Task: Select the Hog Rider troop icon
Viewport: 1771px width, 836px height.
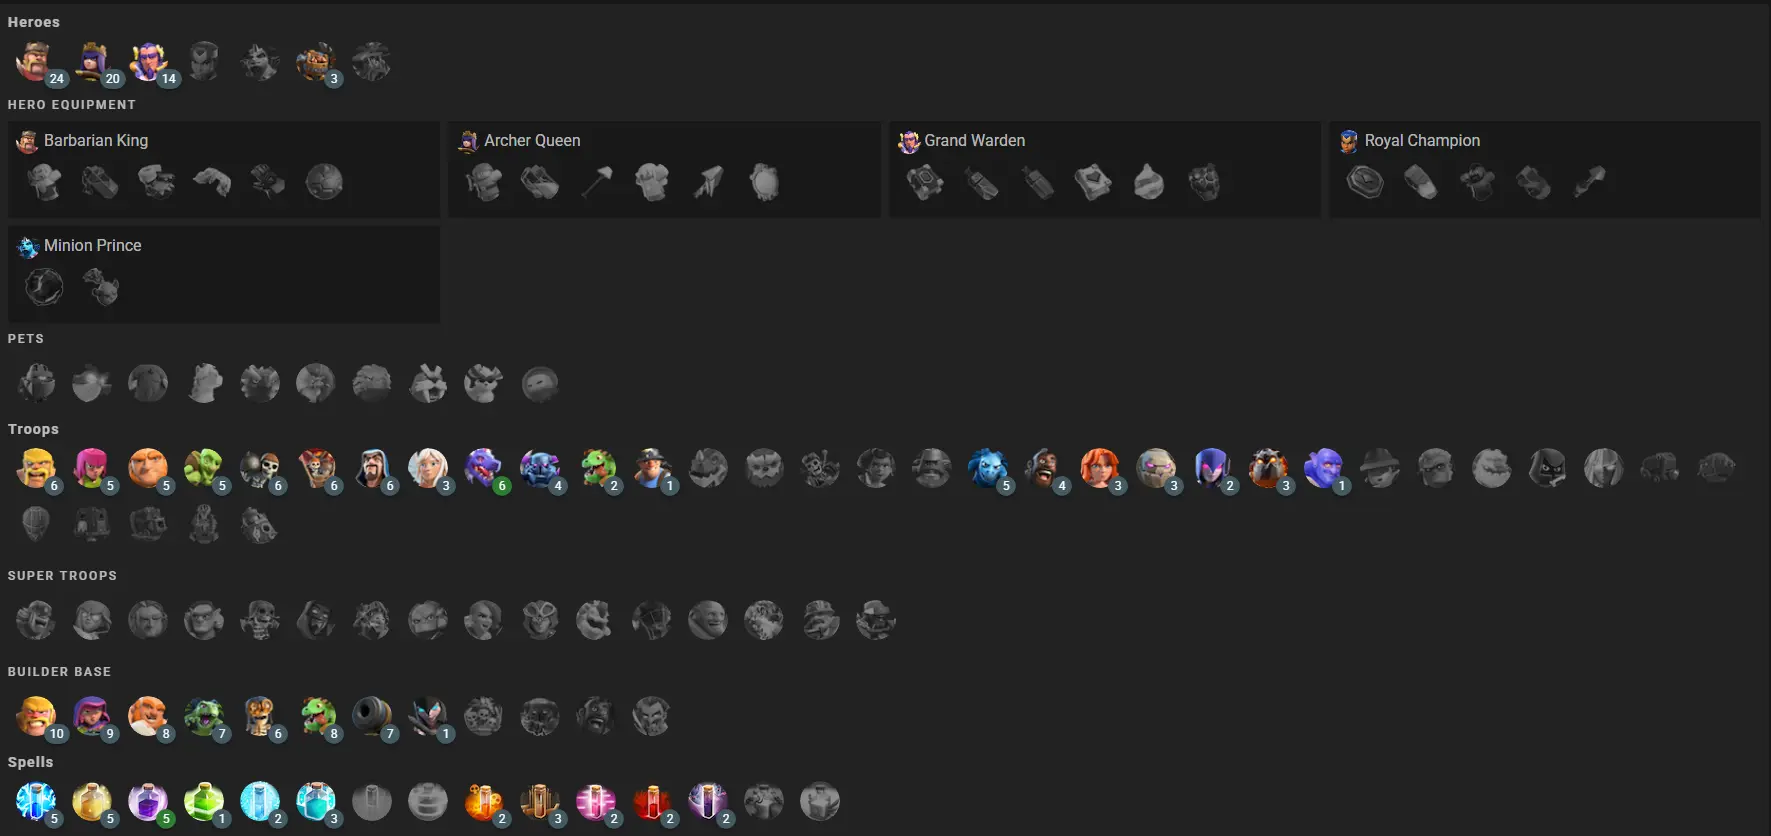Action: [1044, 468]
